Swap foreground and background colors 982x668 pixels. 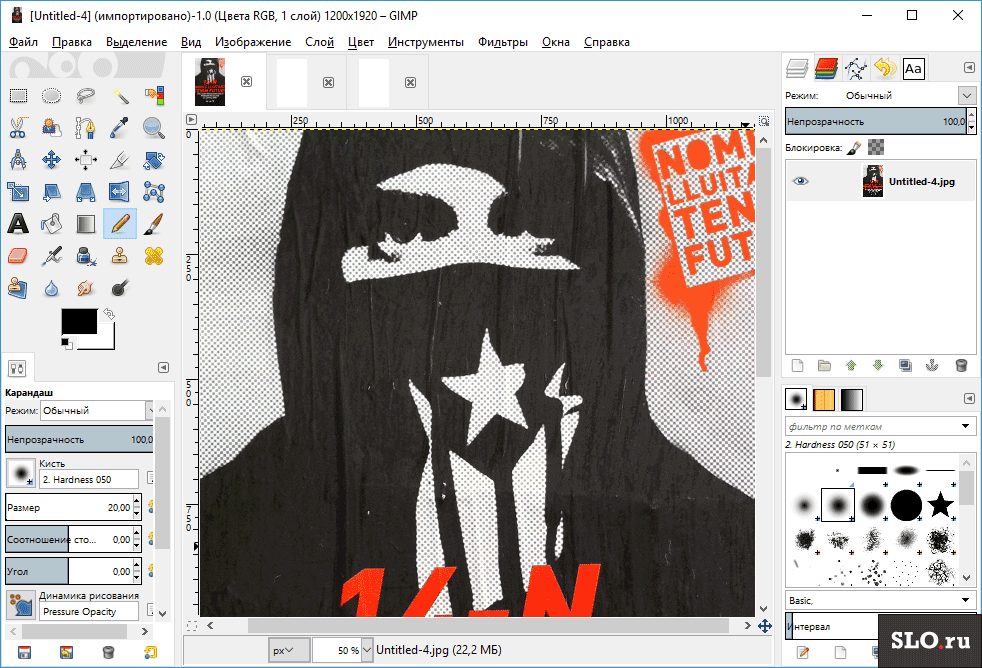(x=109, y=314)
